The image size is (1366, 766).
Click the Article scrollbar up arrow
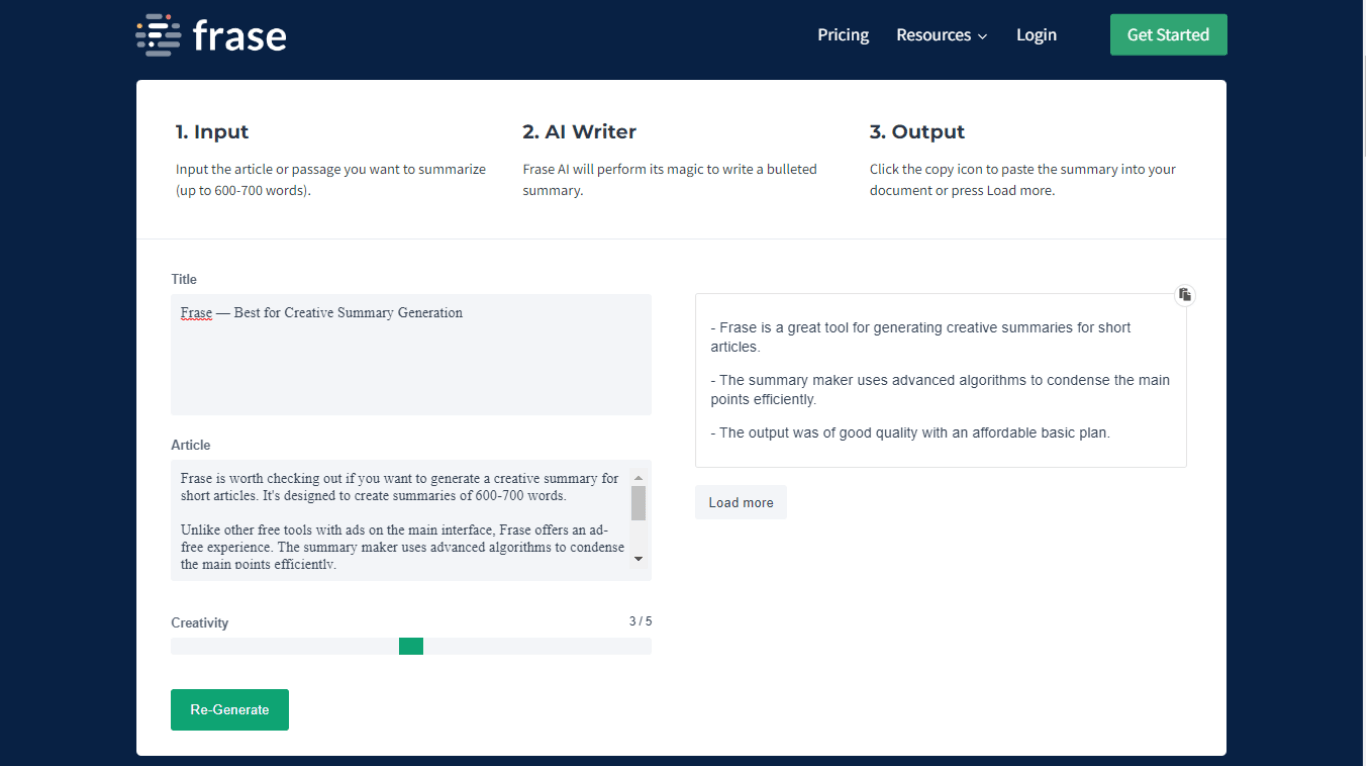(x=639, y=478)
